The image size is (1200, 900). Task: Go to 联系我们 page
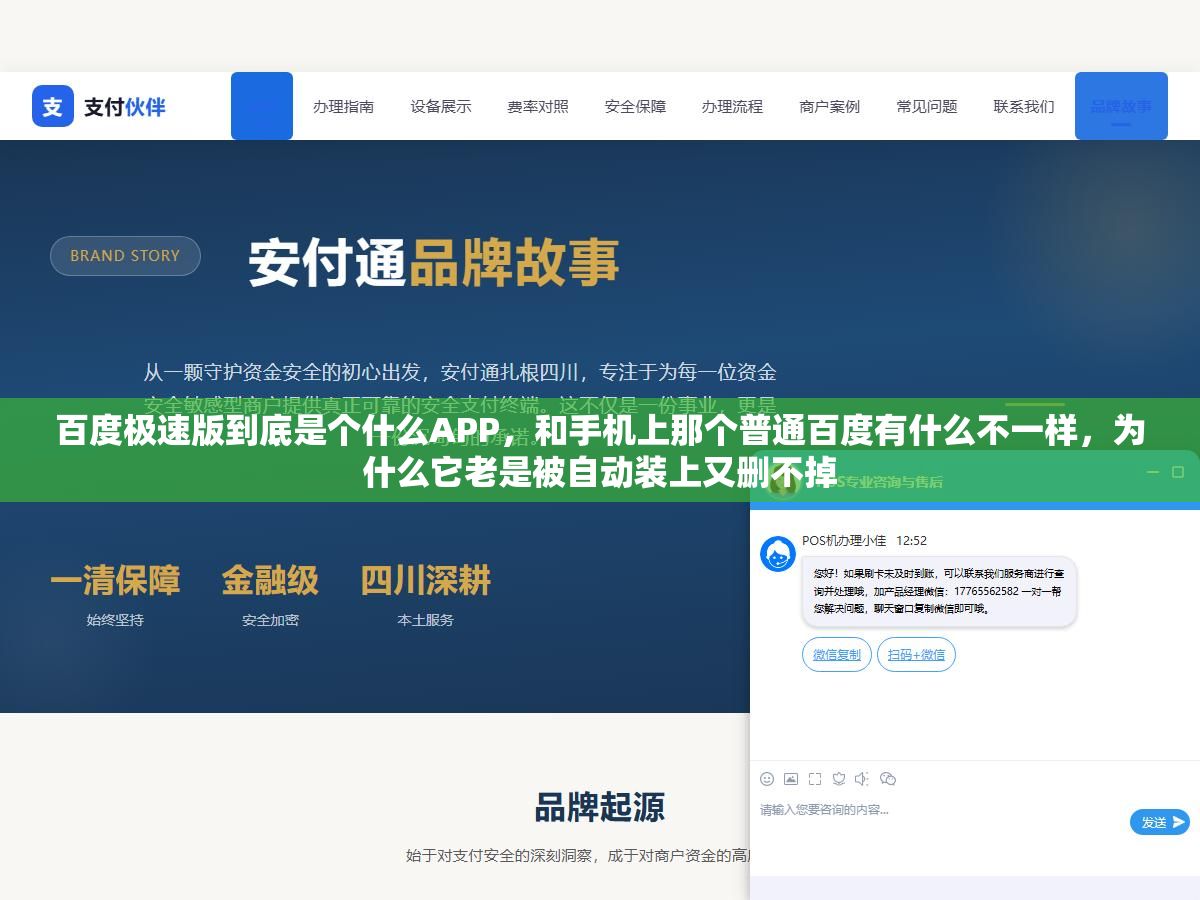pyautogui.click(x=1024, y=106)
